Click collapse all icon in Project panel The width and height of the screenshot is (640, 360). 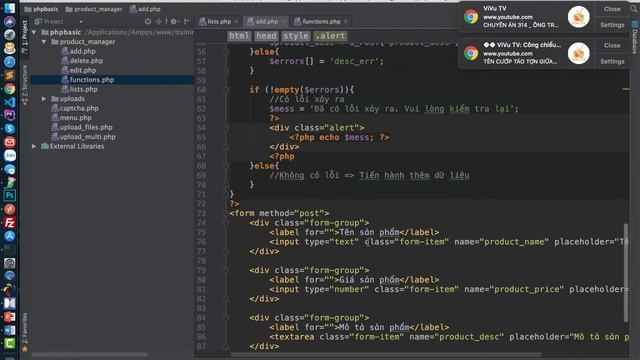click(x=158, y=21)
